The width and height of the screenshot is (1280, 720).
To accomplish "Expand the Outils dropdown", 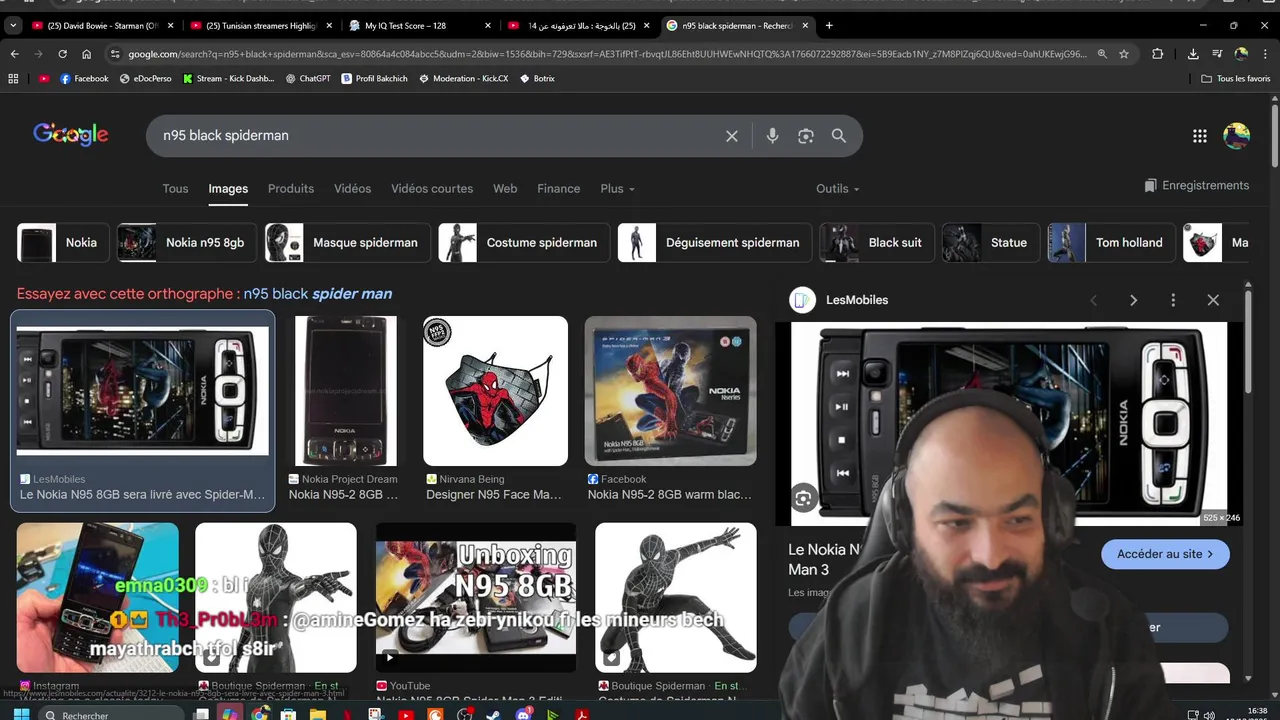I will pos(837,188).
